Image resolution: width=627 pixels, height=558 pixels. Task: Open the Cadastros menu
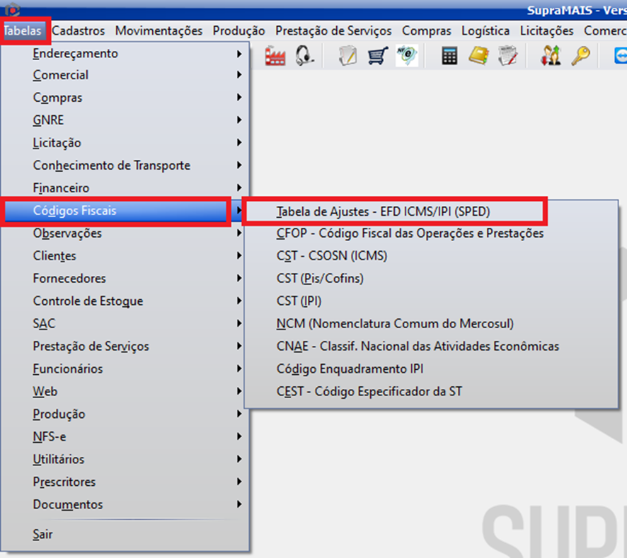(78, 31)
